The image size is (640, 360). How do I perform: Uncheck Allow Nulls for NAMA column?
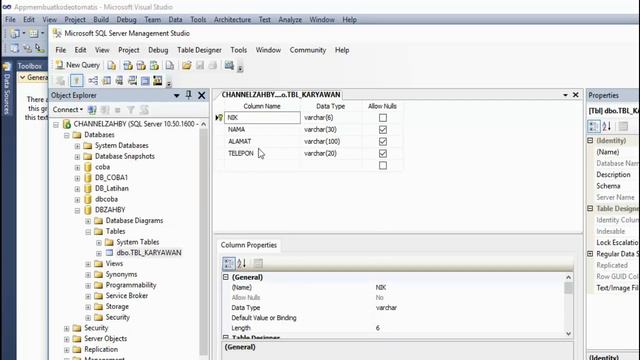tap(382, 129)
